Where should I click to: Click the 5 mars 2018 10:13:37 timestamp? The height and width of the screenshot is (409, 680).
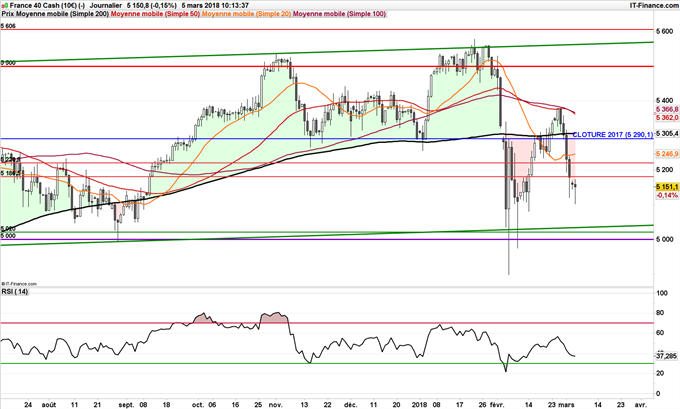pyautogui.click(x=215, y=5)
